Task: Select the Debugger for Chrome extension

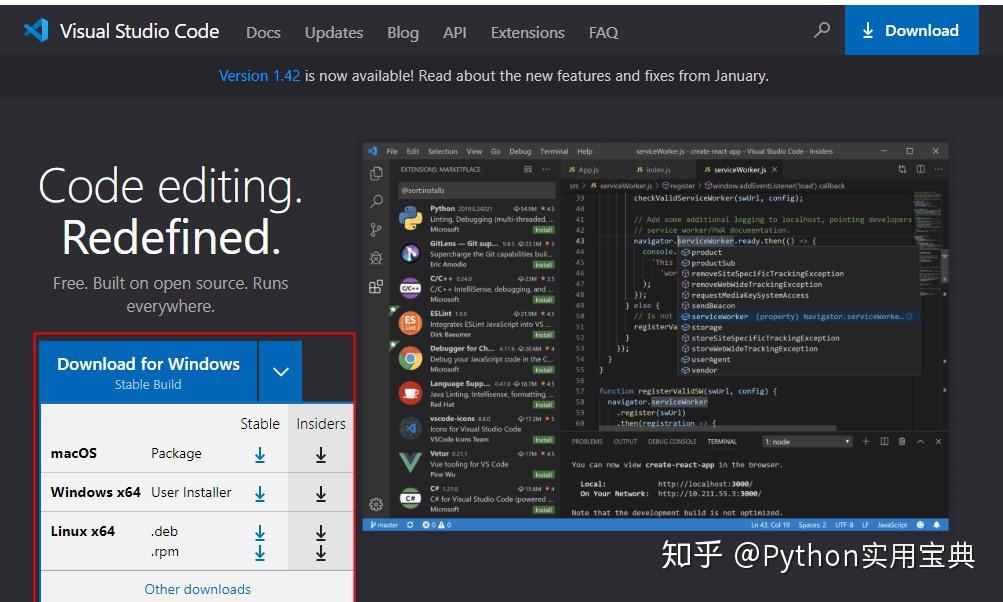Action: pyautogui.click(x=477, y=359)
